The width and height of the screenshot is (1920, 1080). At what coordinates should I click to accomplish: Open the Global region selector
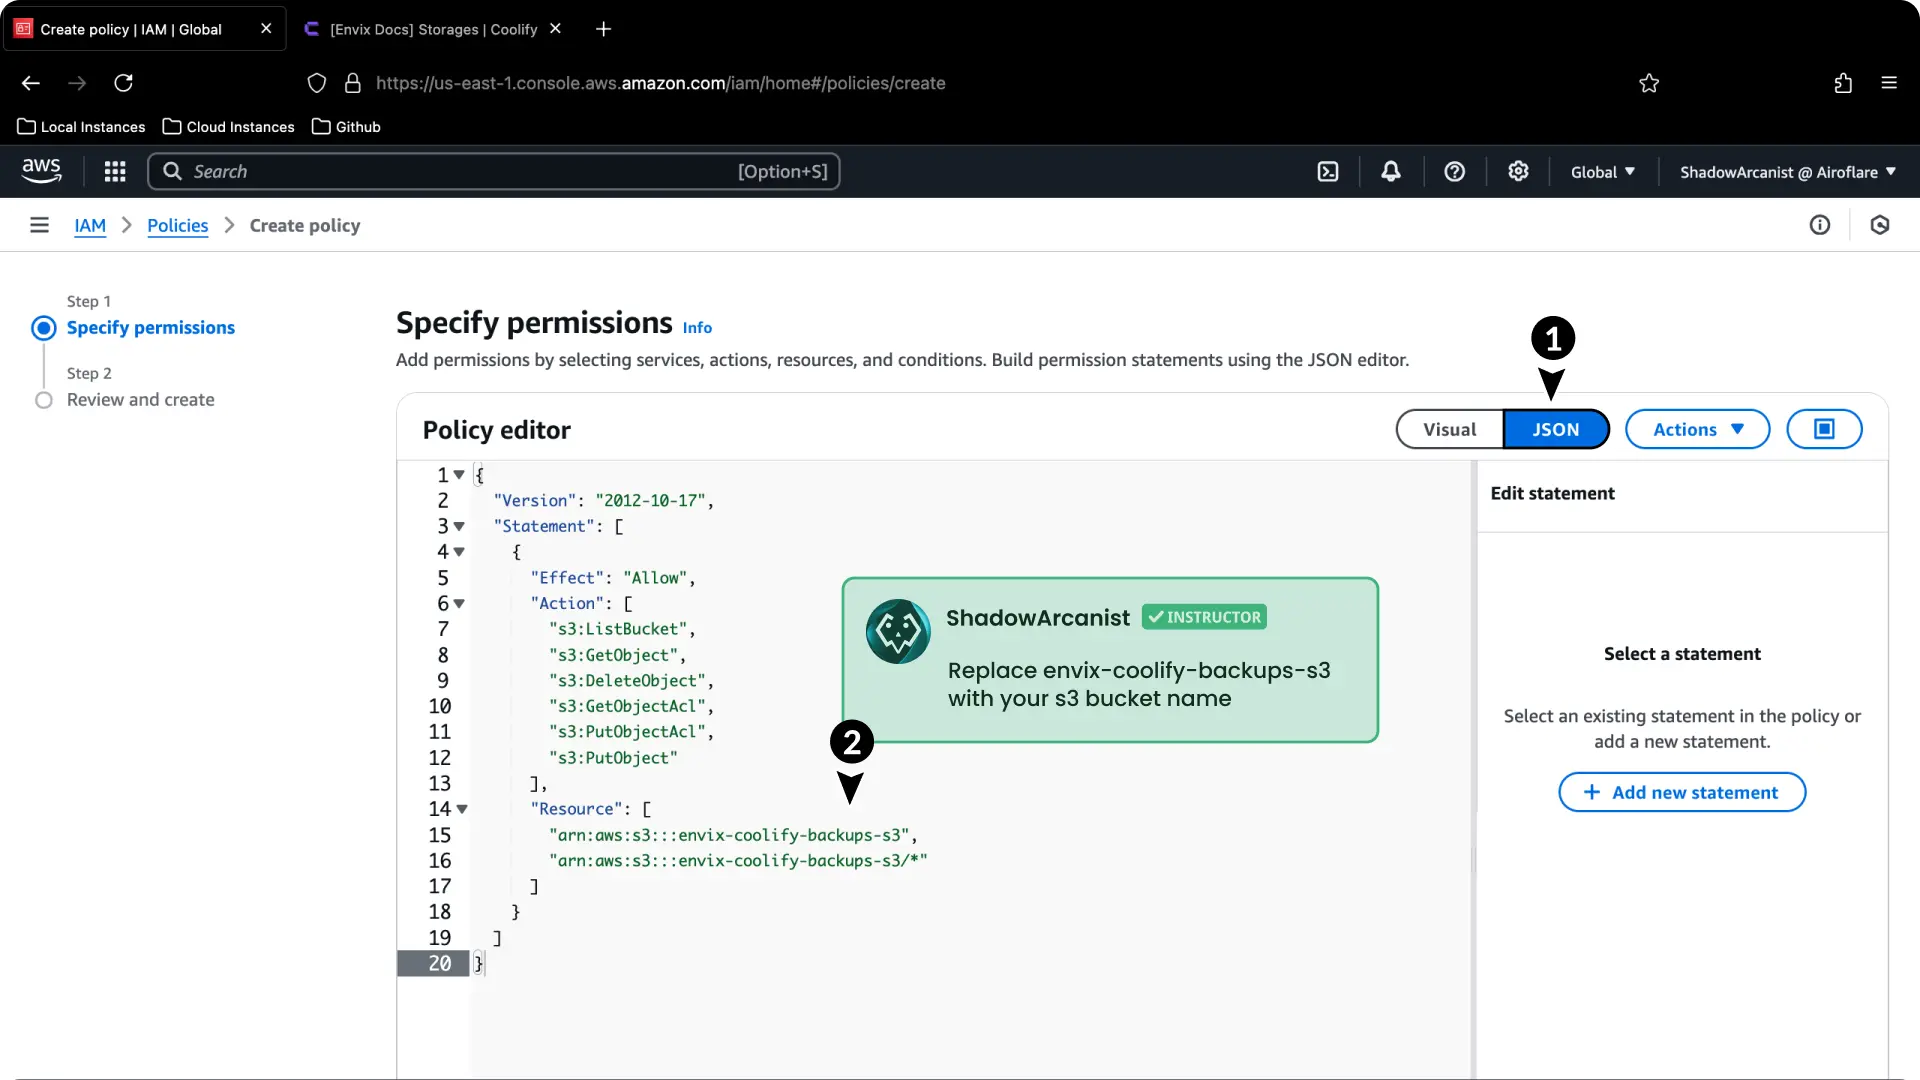pyautogui.click(x=1602, y=171)
